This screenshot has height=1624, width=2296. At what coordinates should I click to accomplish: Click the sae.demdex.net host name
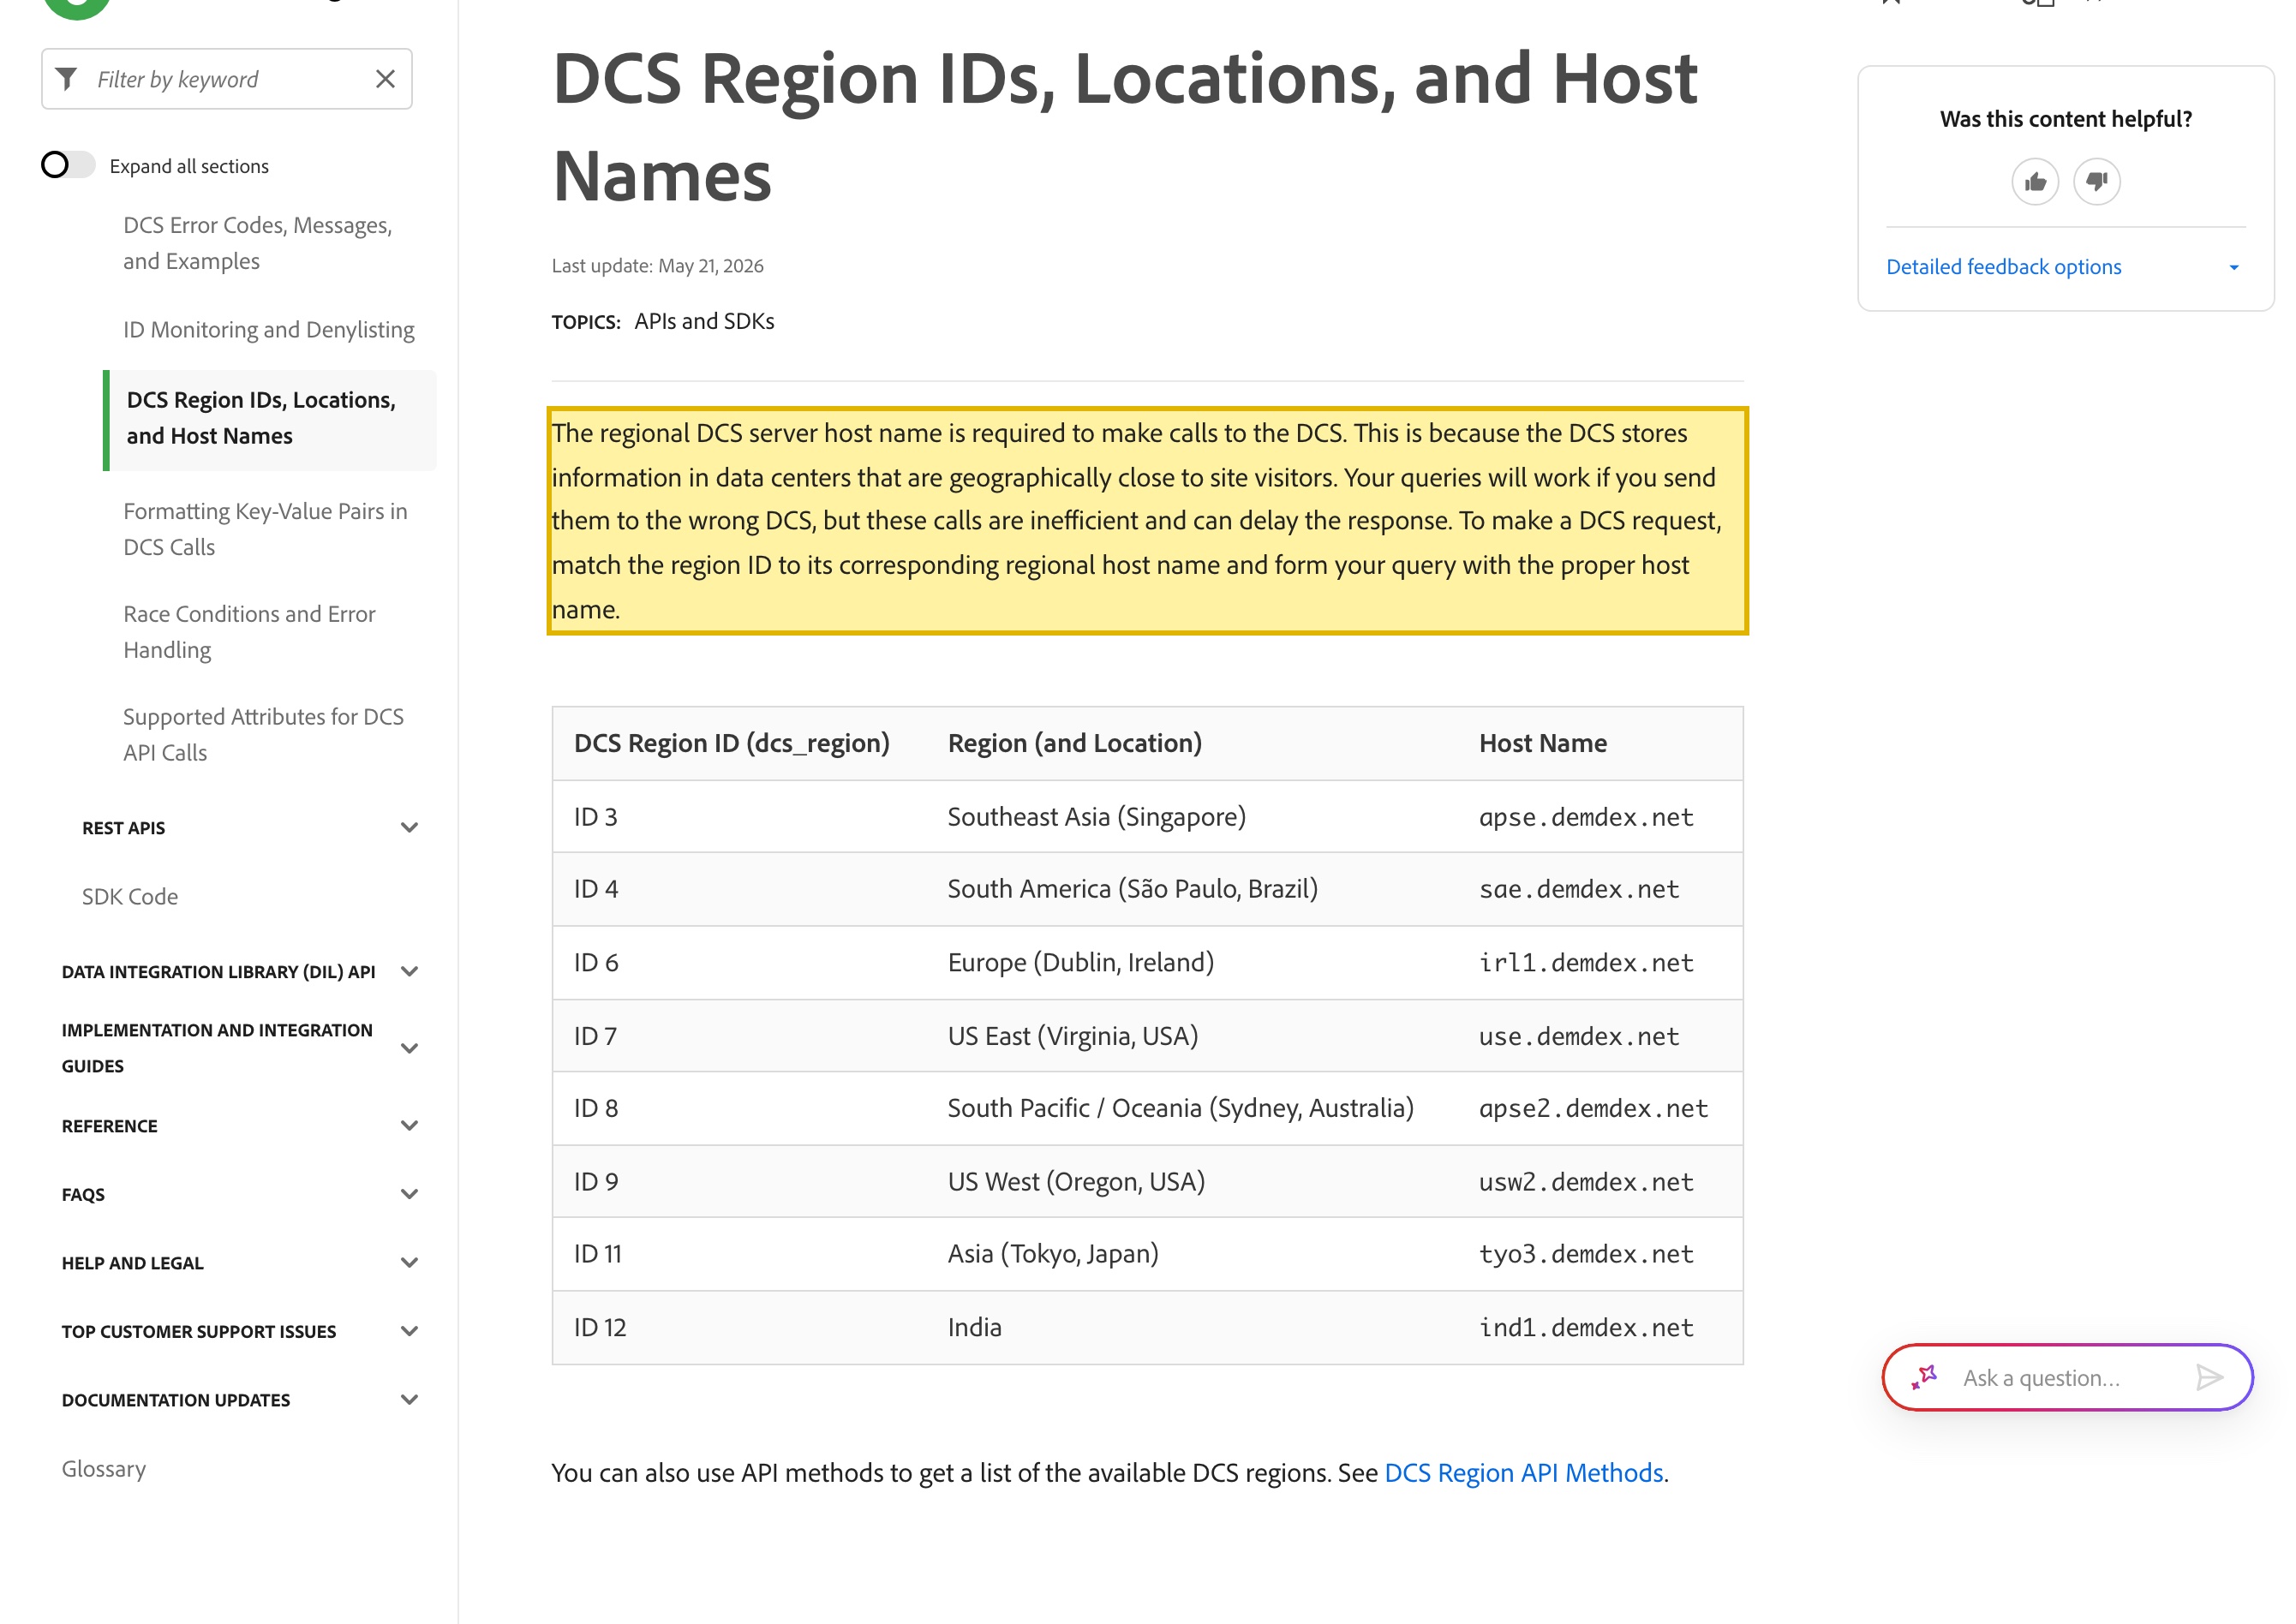coord(1579,889)
